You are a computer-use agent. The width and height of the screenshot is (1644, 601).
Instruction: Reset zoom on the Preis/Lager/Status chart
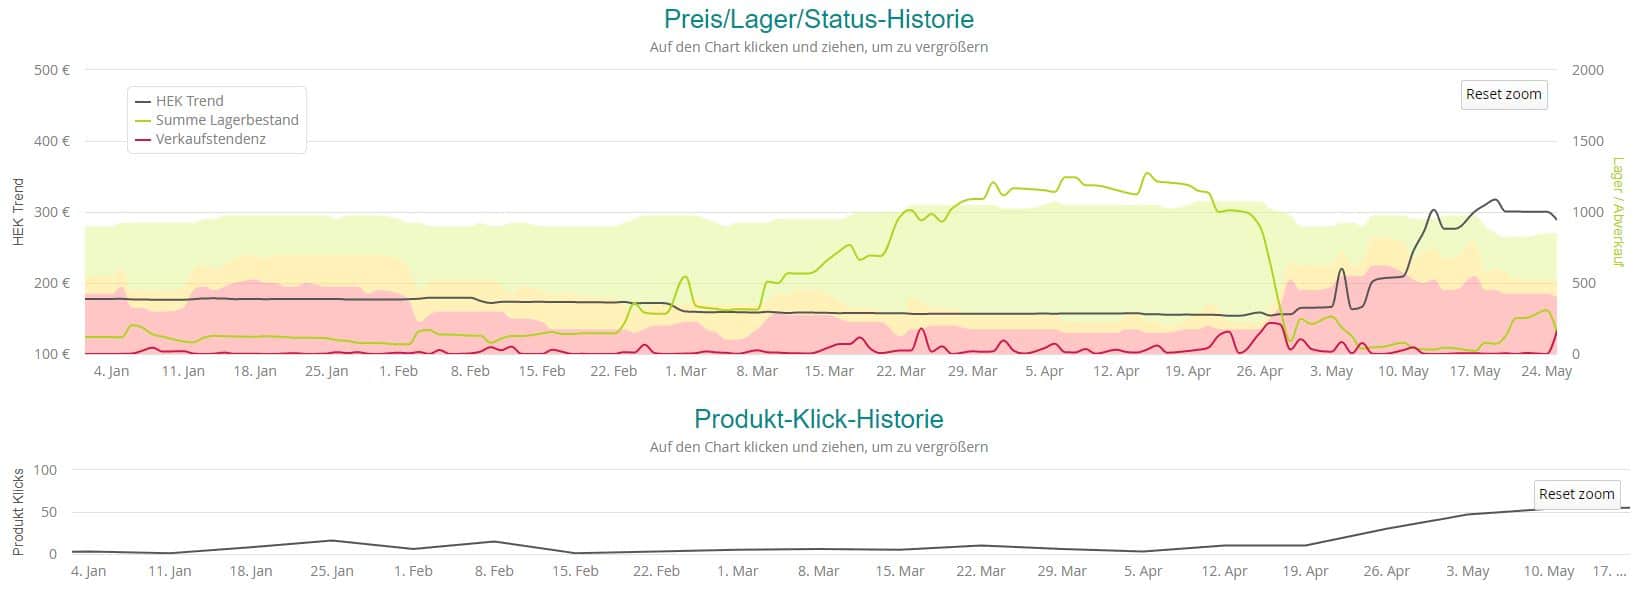pos(1503,94)
